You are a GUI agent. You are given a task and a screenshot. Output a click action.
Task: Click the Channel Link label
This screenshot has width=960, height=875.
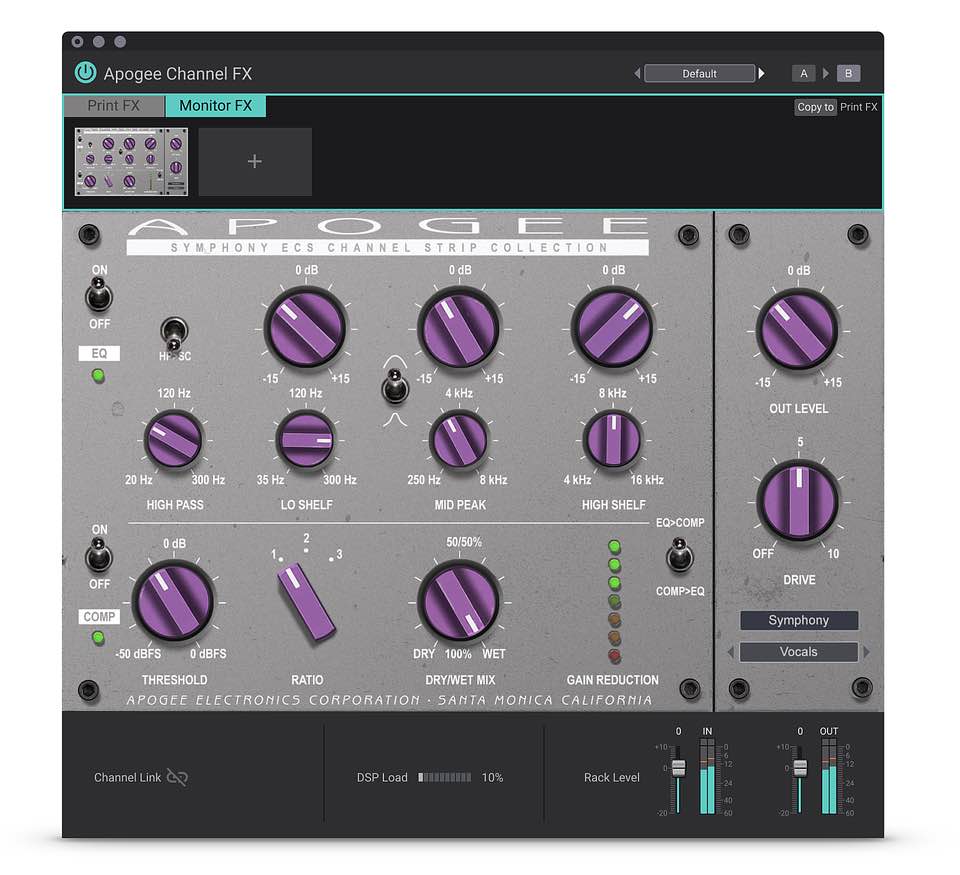point(127,778)
